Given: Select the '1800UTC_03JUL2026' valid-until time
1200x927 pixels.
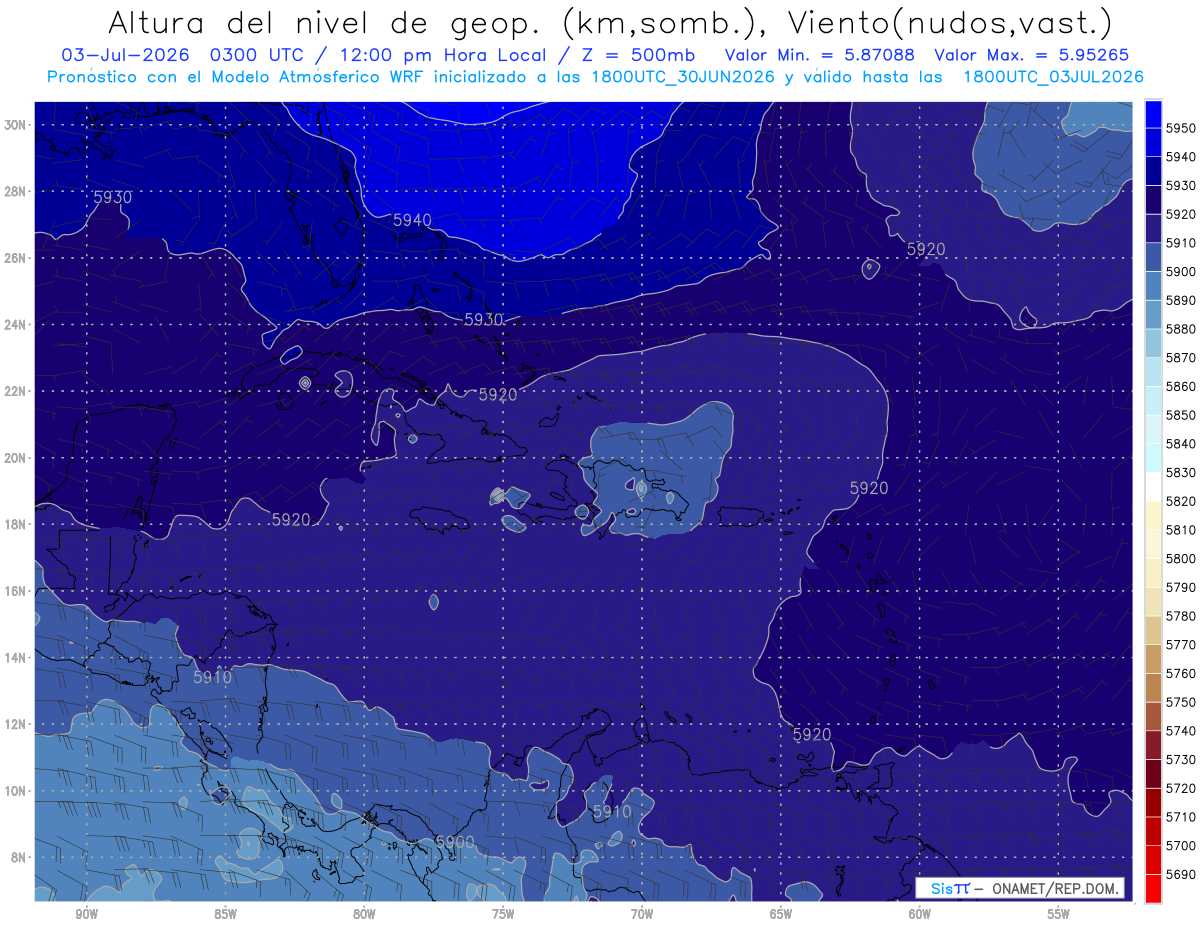Looking at the screenshot, I should [x=1053, y=77].
